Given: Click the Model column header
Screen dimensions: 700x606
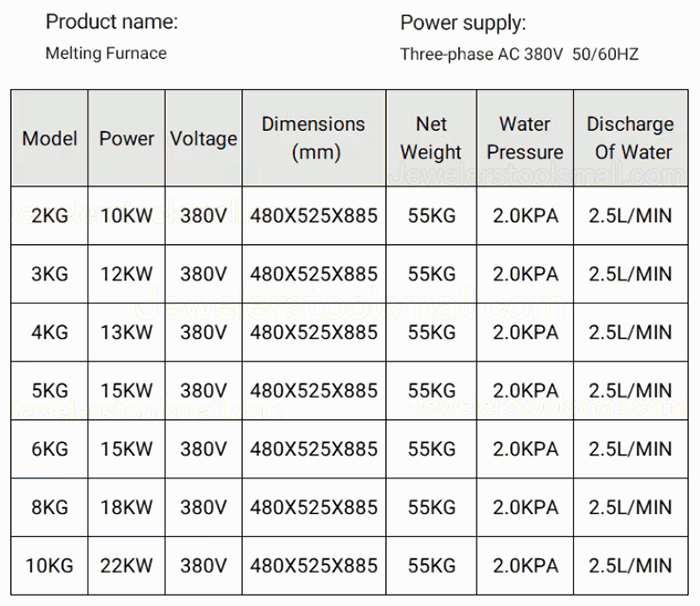Looking at the screenshot, I should [x=50, y=138].
